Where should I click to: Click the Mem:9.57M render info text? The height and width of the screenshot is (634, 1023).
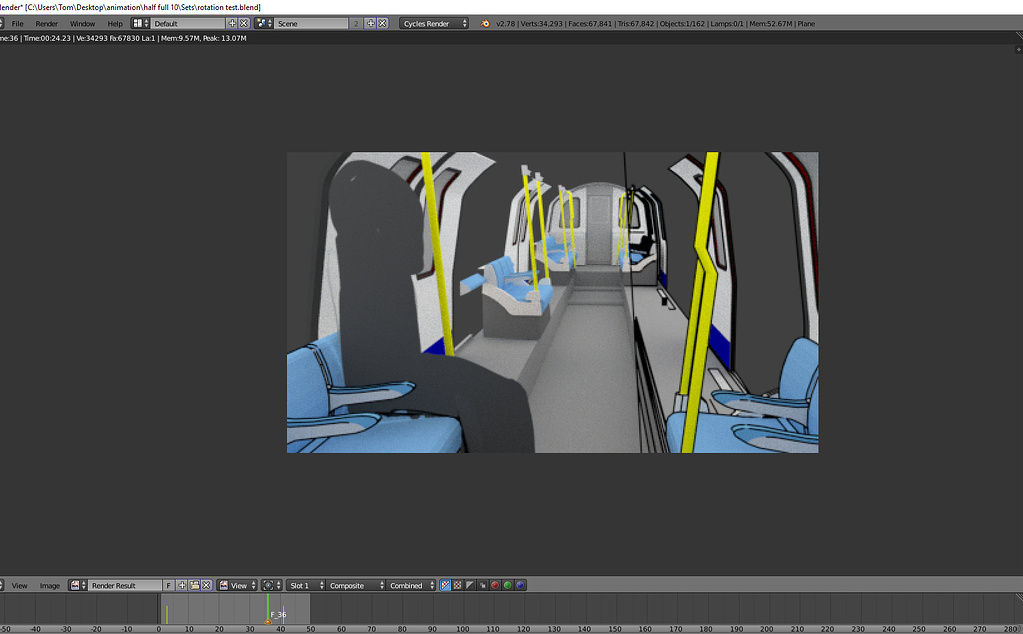[180, 38]
